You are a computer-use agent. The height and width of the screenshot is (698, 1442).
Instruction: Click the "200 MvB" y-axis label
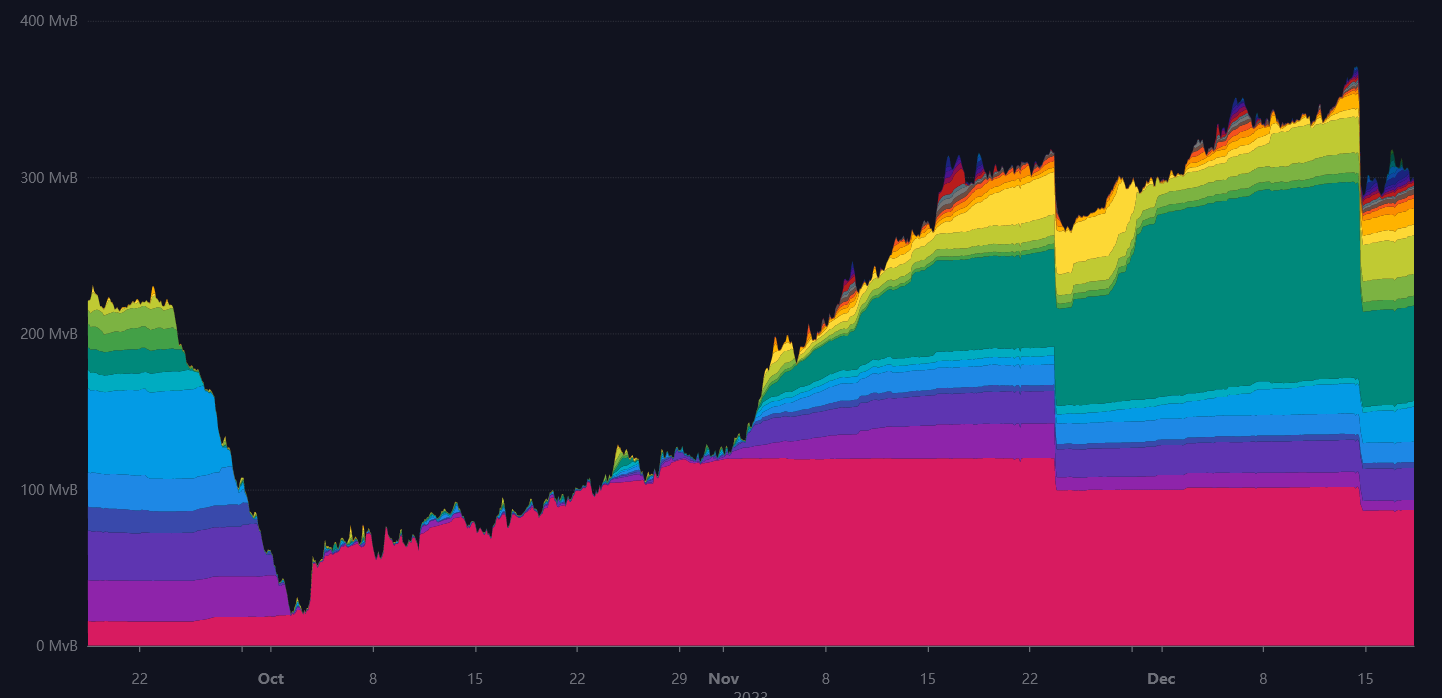point(48,334)
